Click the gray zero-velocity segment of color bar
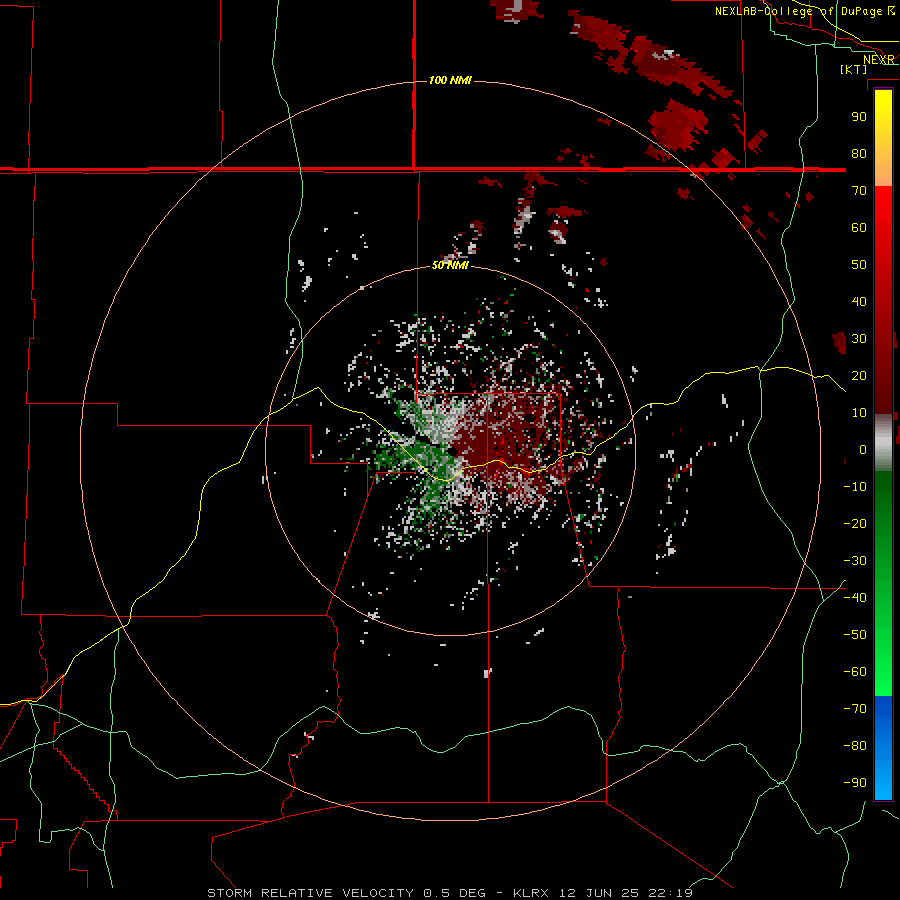 coord(883,443)
